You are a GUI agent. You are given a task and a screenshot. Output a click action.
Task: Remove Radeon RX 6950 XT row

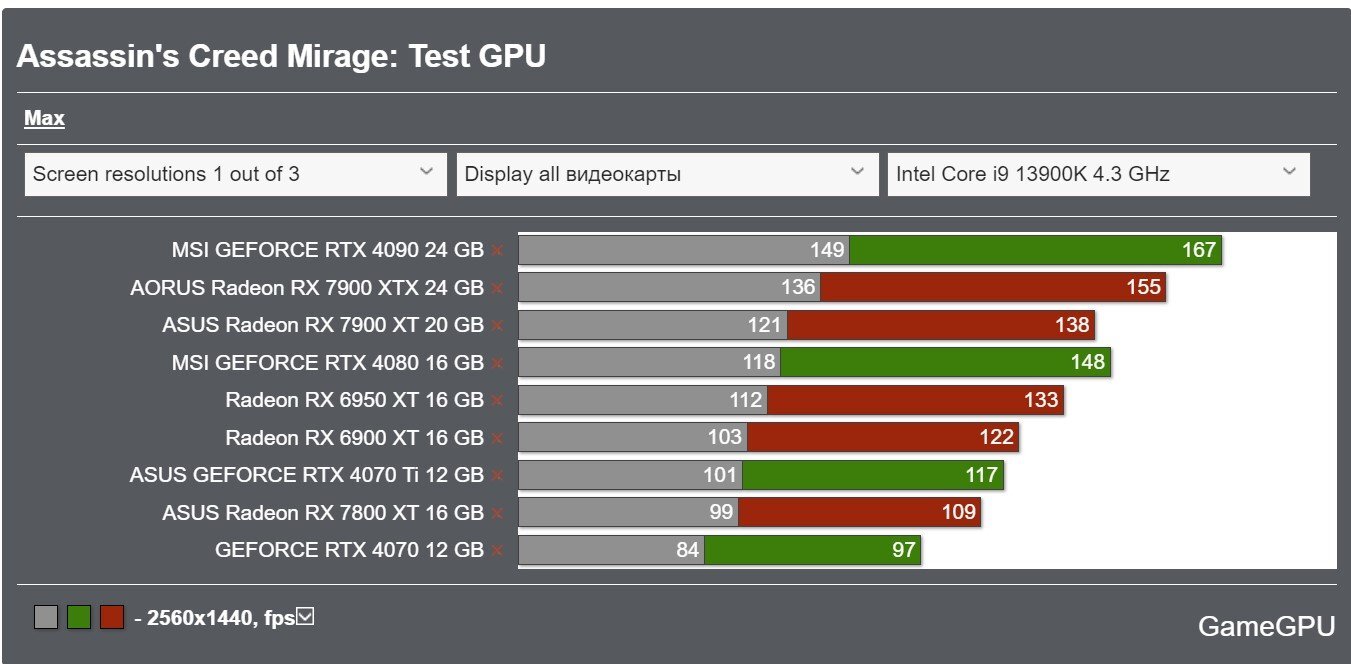(497, 400)
